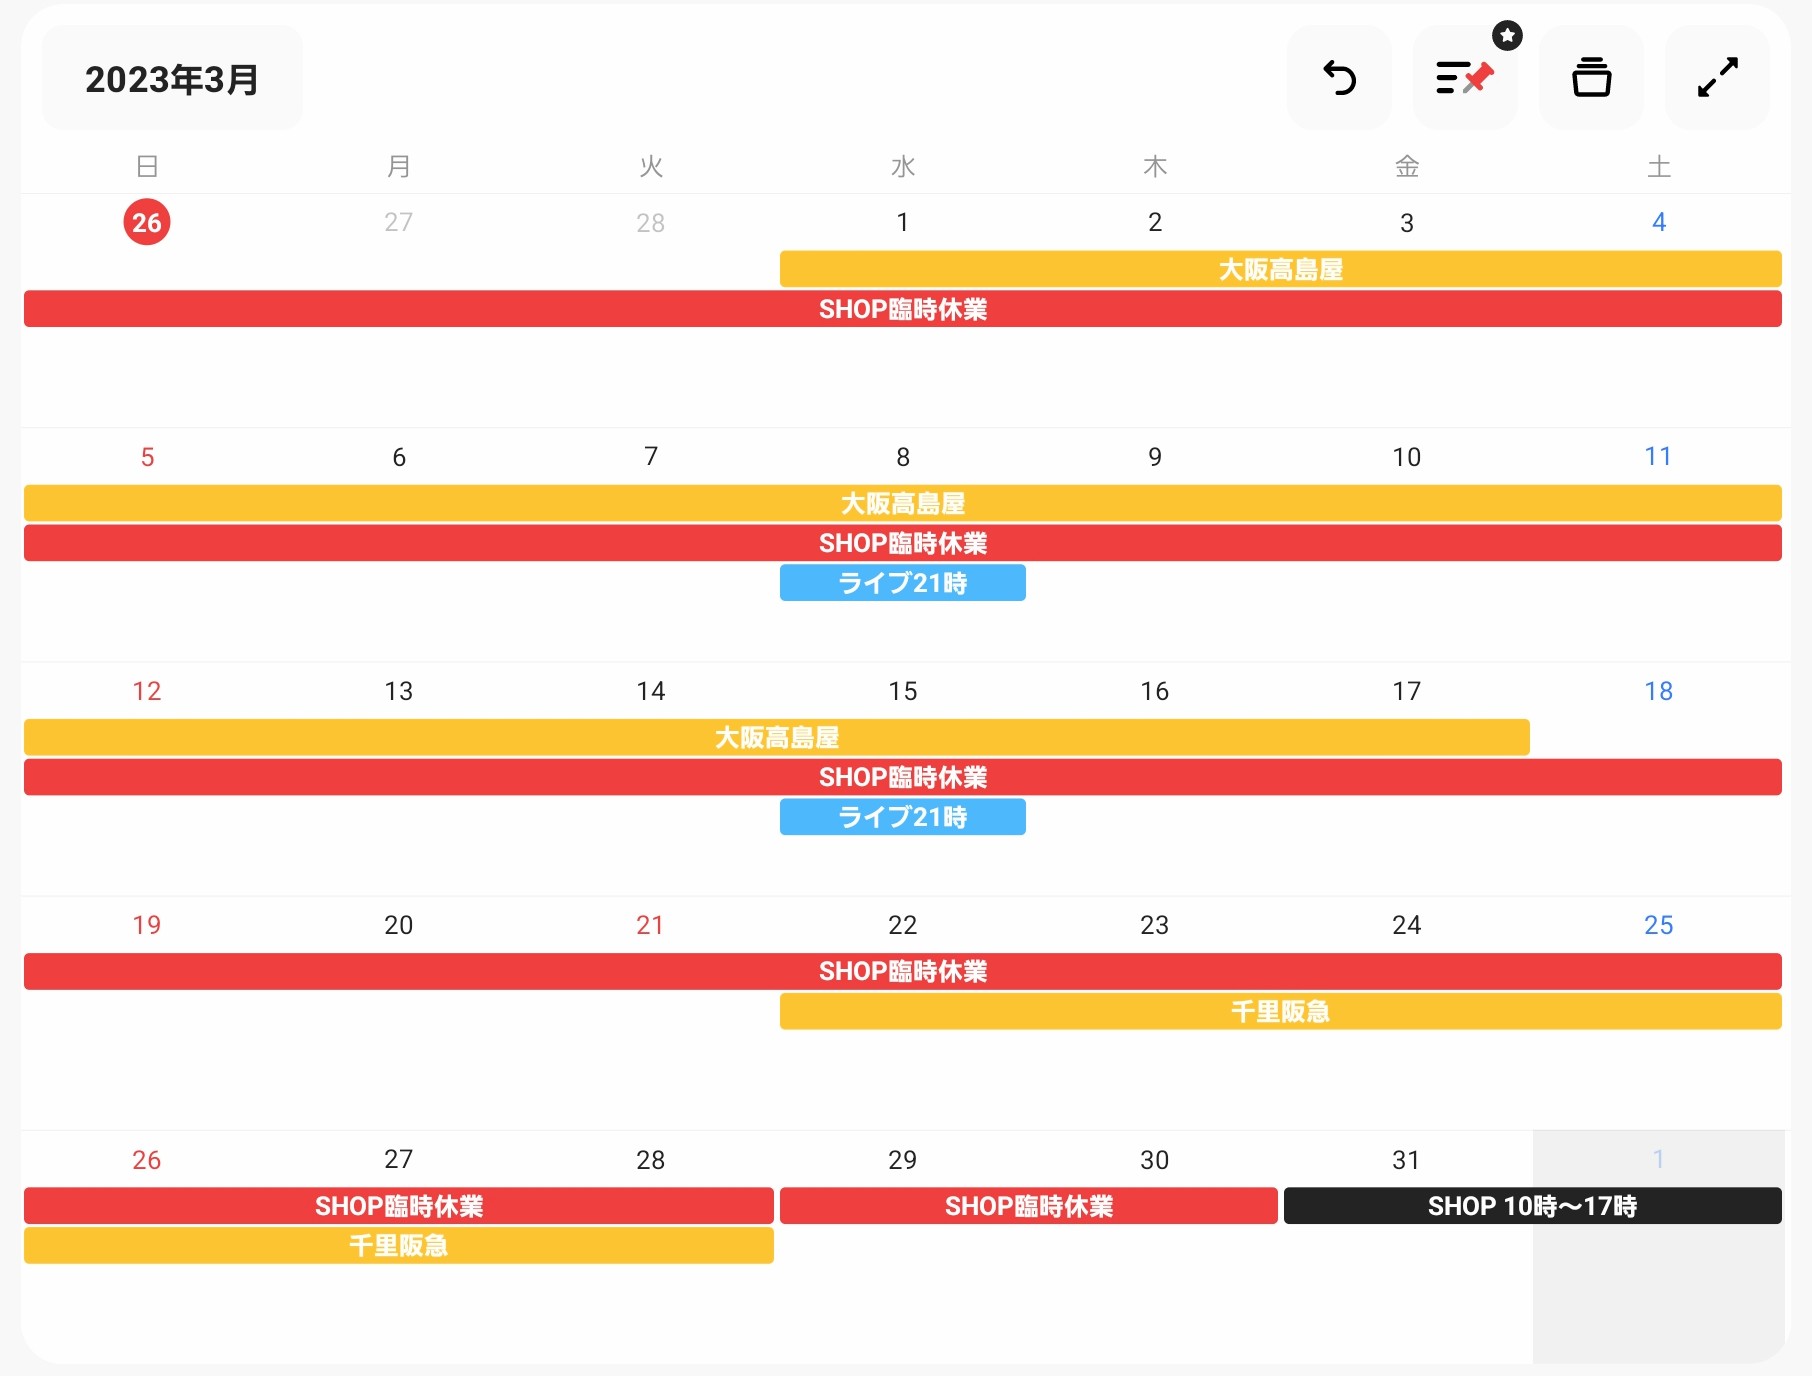Select date 5 in red

[147, 457]
